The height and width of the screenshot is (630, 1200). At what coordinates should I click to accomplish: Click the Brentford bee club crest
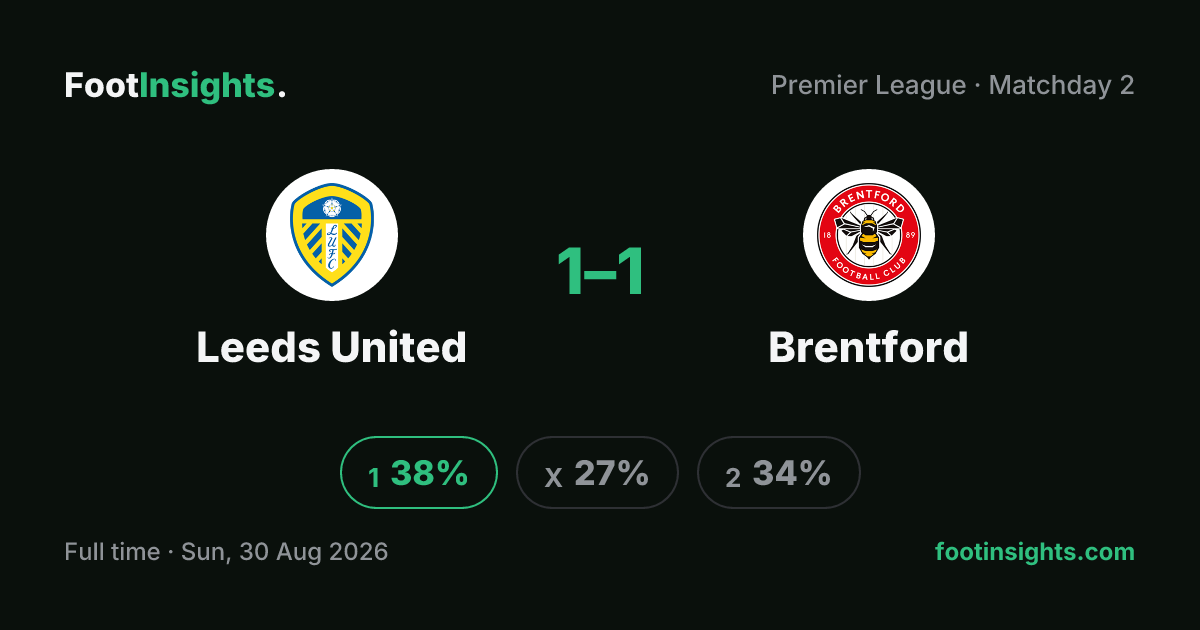tap(868, 235)
